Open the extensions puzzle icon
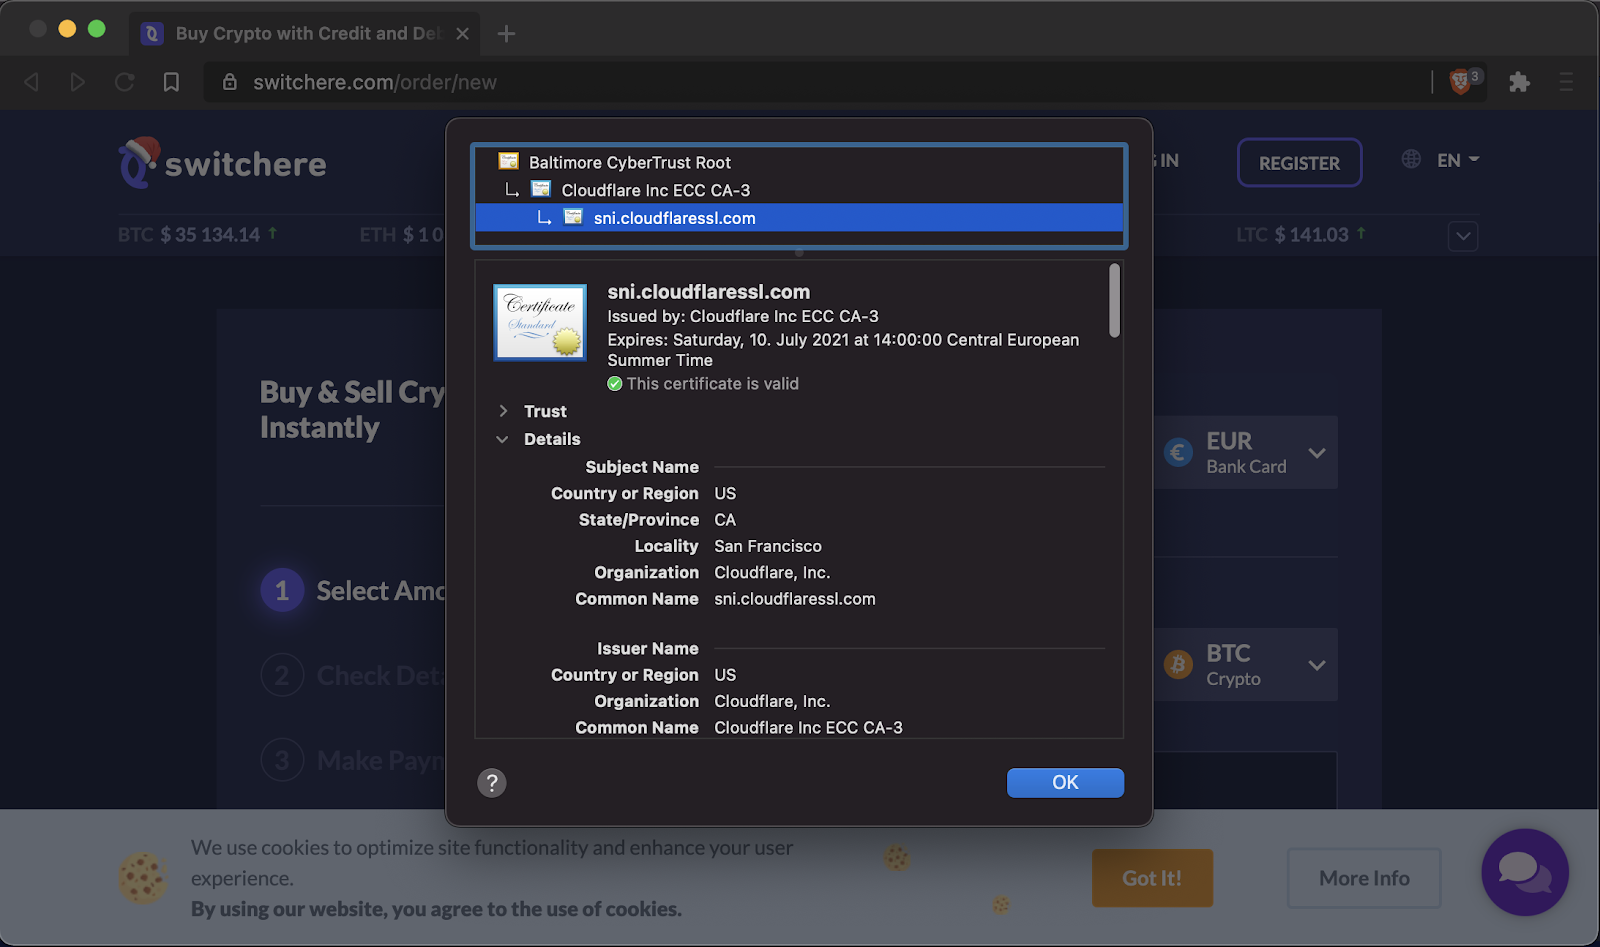Screen dimensions: 1600x947 pyautogui.click(x=1519, y=82)
